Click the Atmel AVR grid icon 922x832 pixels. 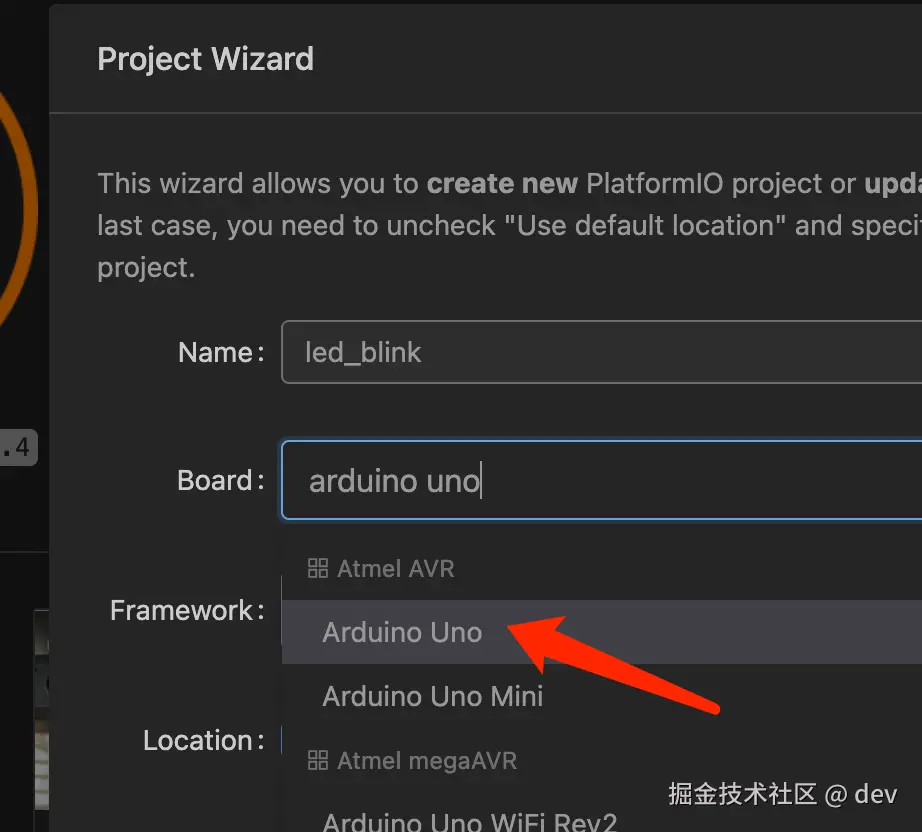coord(317,569)
